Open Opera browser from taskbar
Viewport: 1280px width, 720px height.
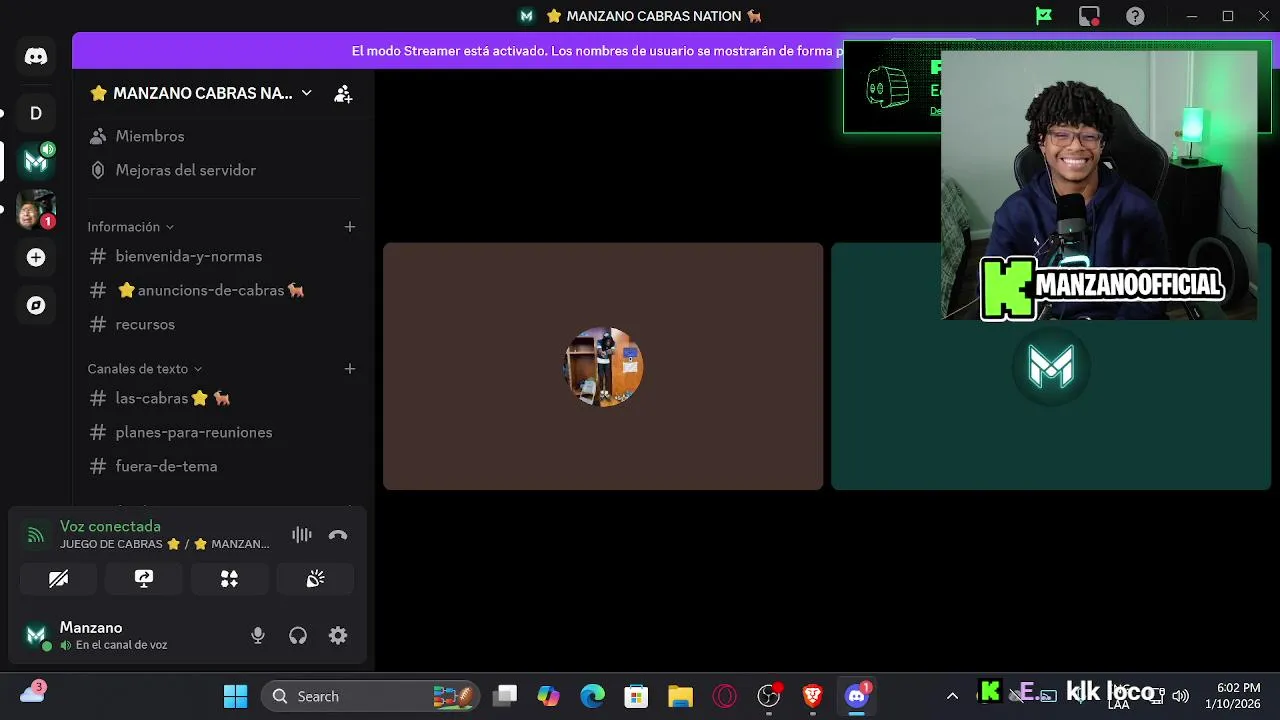tap(725, 696)
